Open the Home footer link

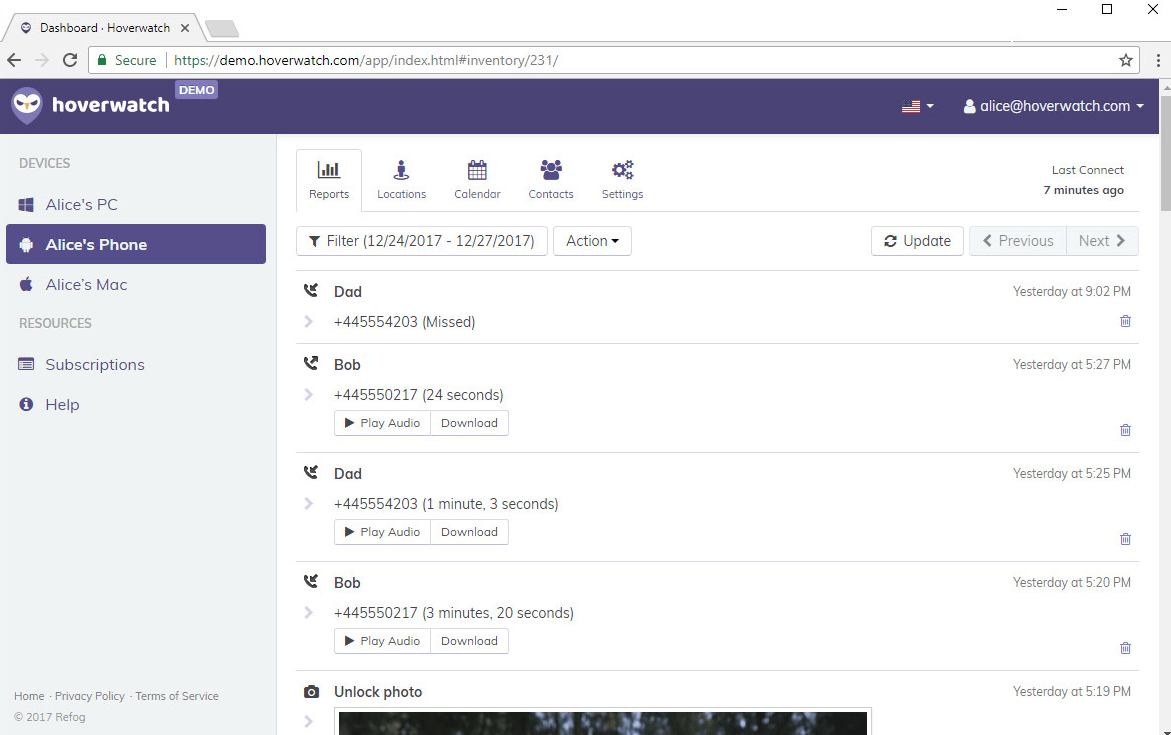(x=29, y=696)
